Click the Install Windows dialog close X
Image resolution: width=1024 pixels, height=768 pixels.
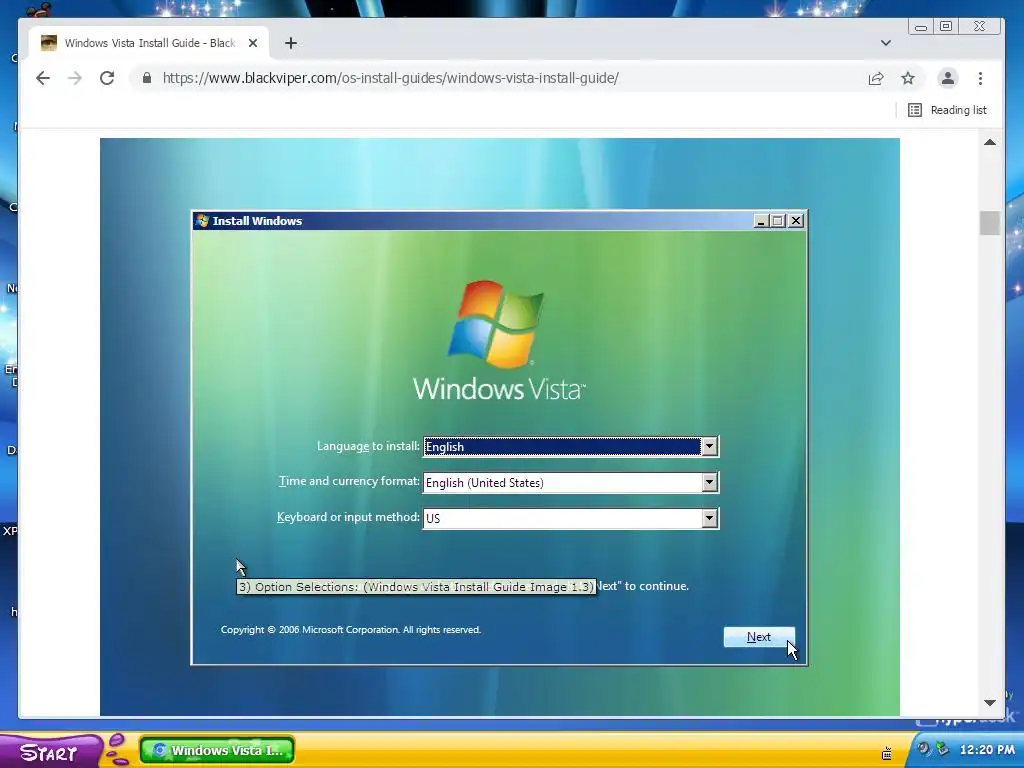pyautogui.click(x=796, y=221)
